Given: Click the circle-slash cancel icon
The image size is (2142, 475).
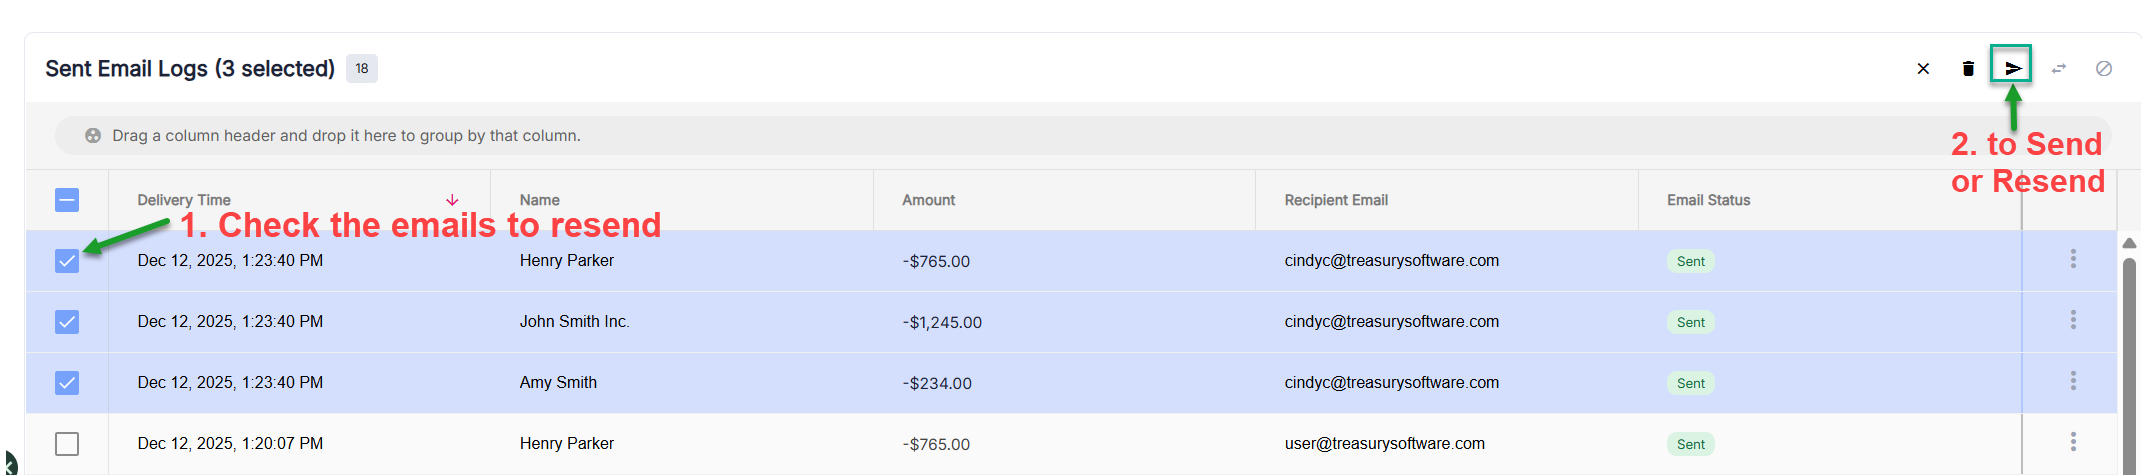Looking at the screenshot, I should pos(2104,68).
